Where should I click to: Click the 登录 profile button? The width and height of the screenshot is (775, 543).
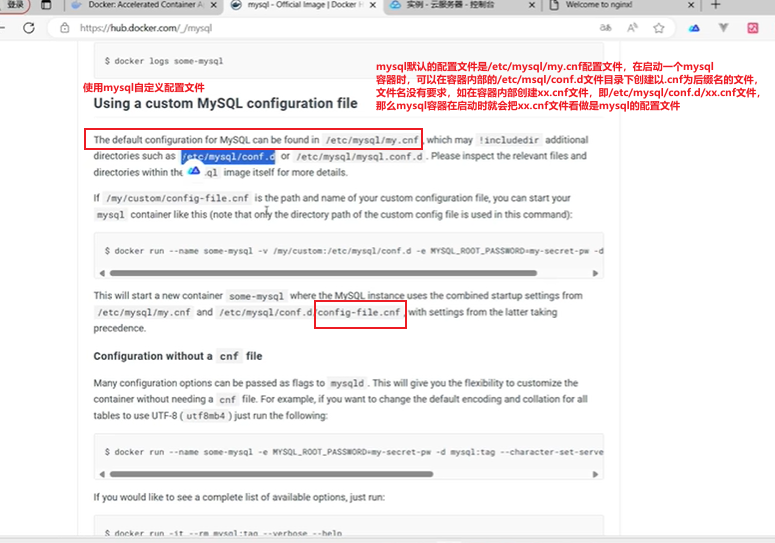tap(15, 5)
